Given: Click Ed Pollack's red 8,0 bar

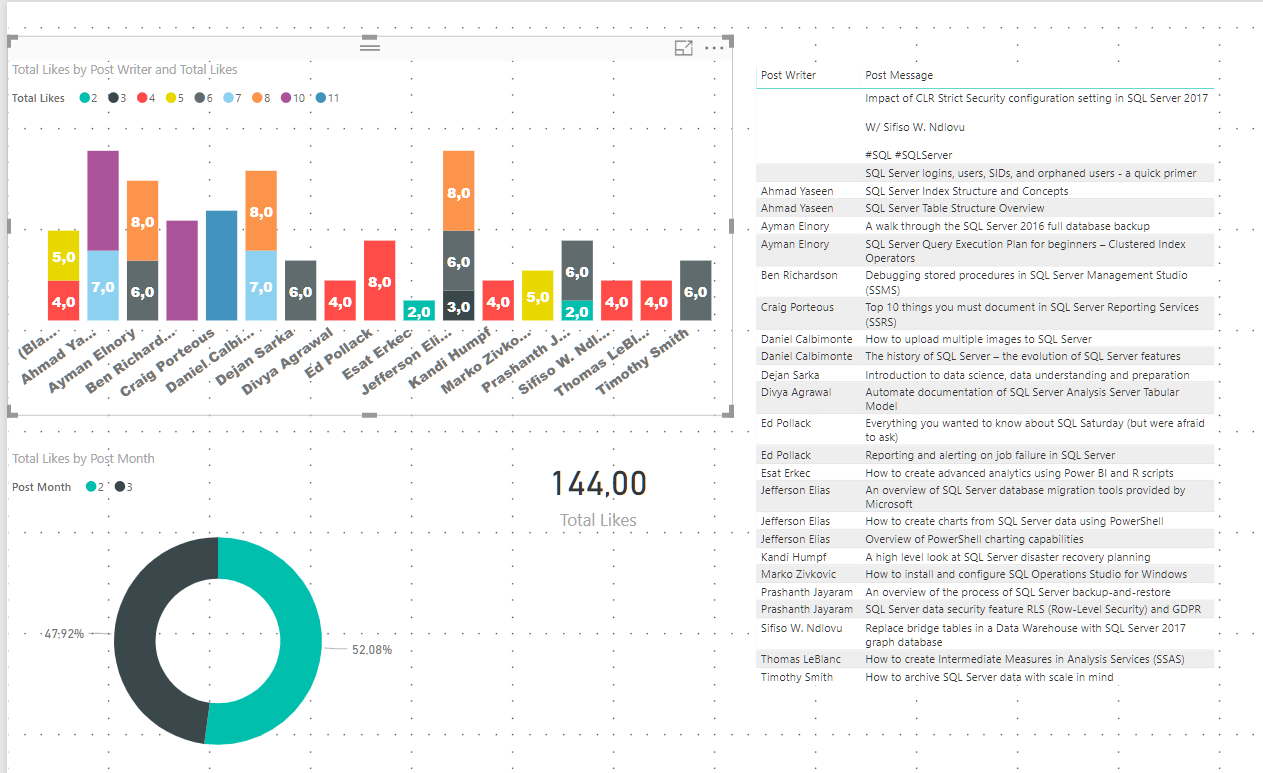Looking at the screenshot, I should [x=379, y=281].
